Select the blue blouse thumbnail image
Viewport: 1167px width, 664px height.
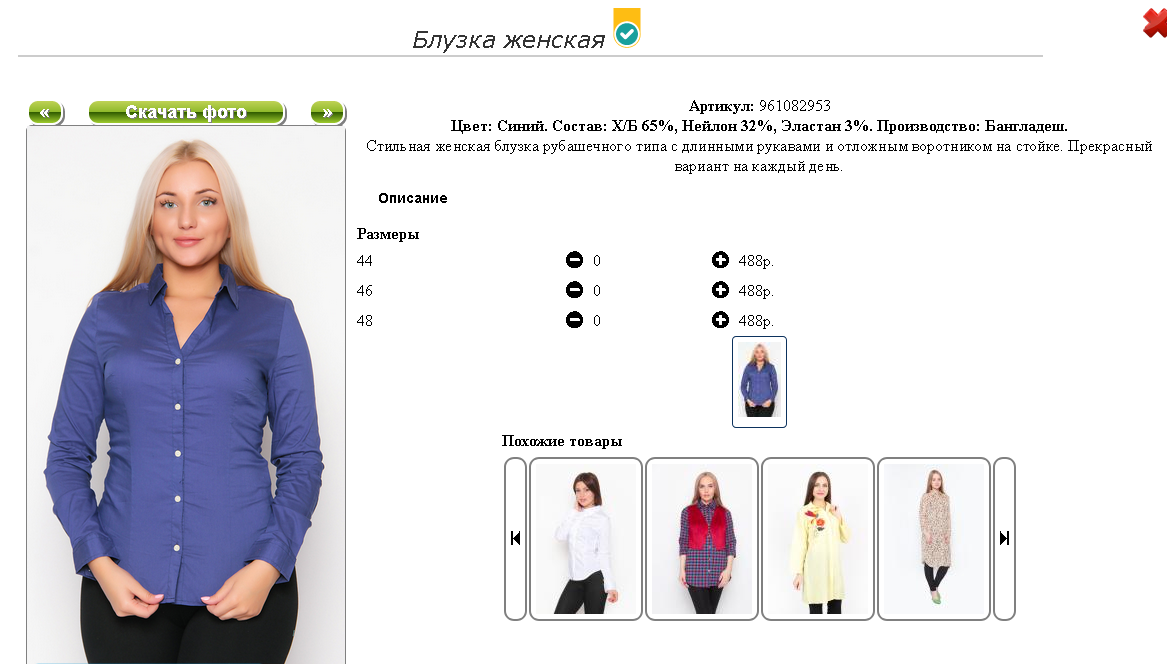(759, 382)
